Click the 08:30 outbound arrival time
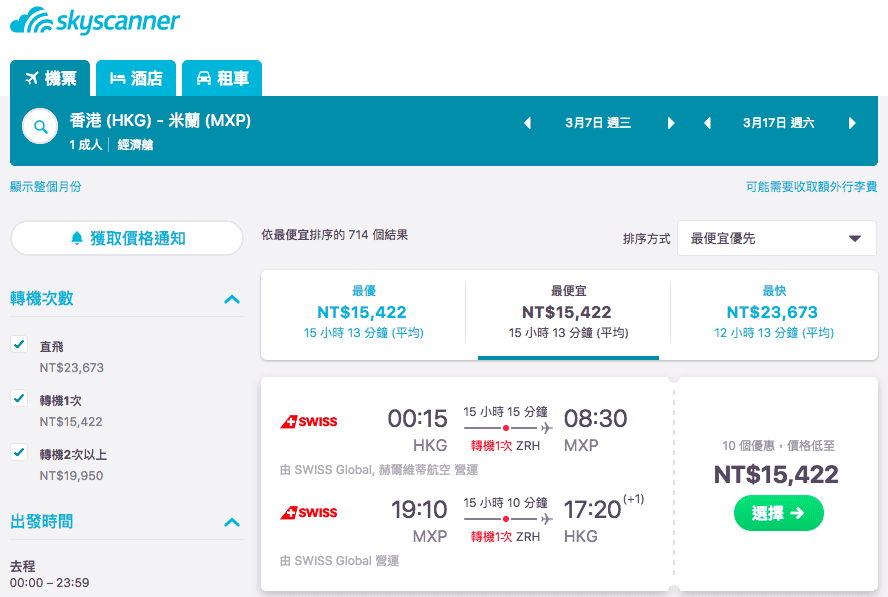 595,419
